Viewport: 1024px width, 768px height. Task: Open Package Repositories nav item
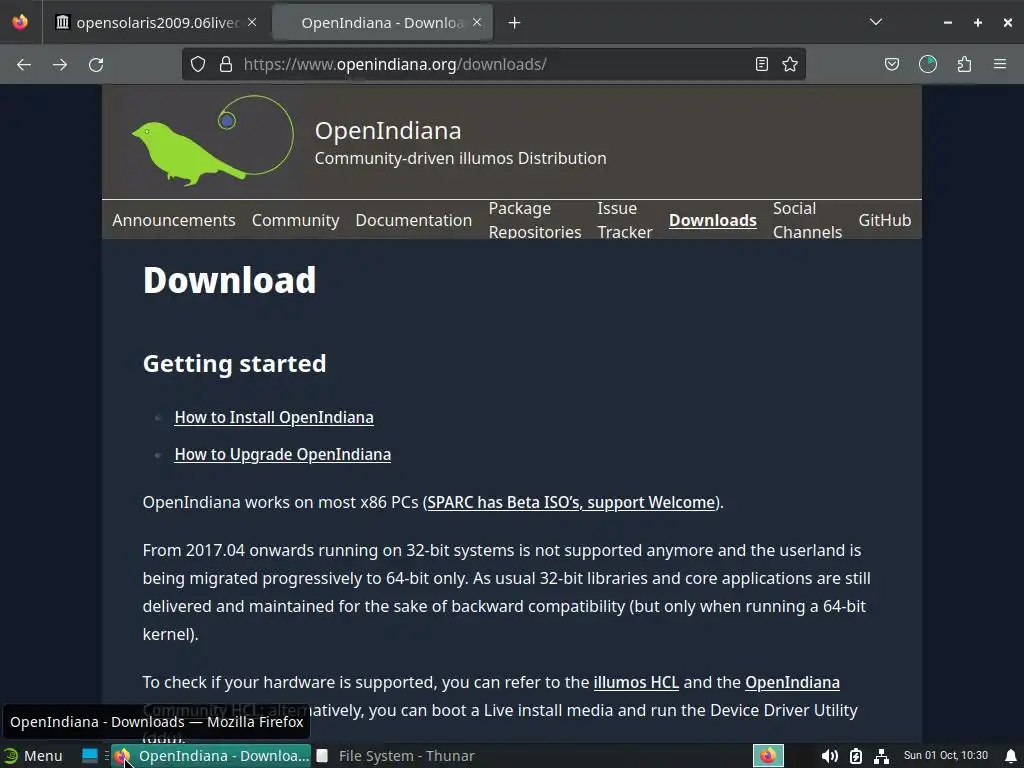(x=535, y=220)
